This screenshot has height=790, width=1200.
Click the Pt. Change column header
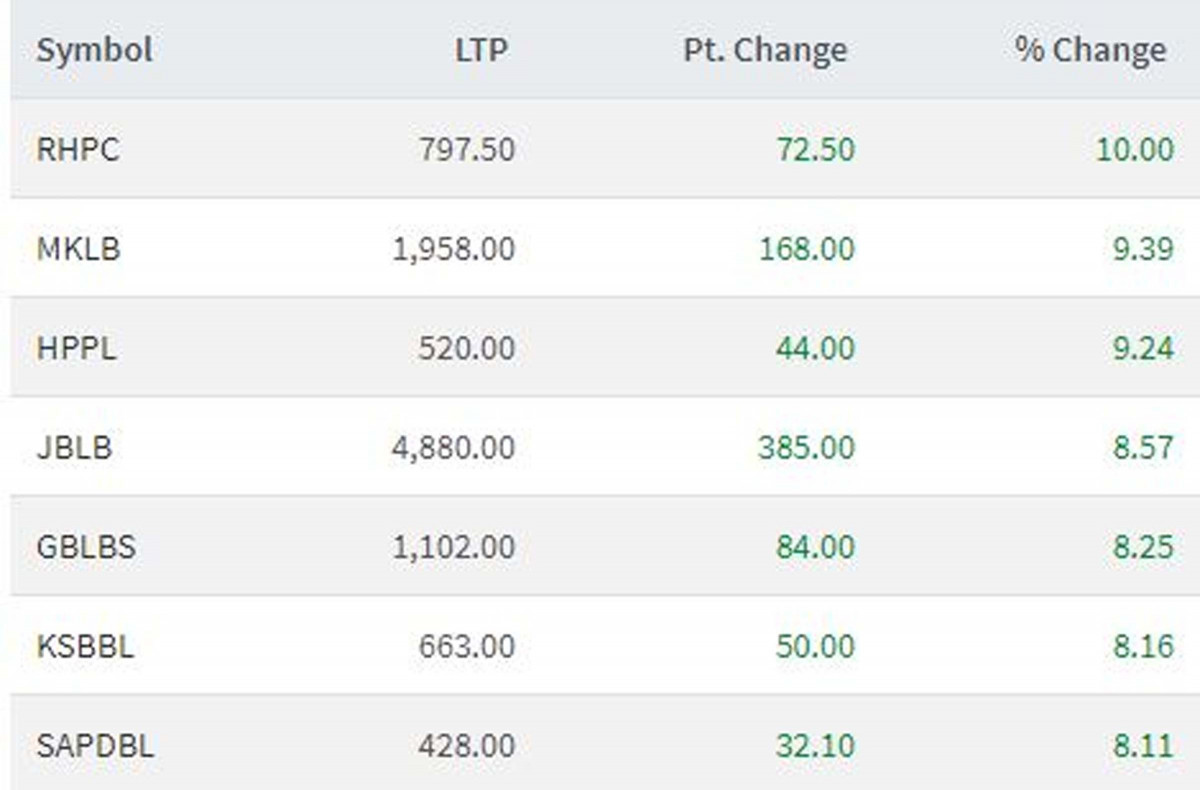(765, 50)
